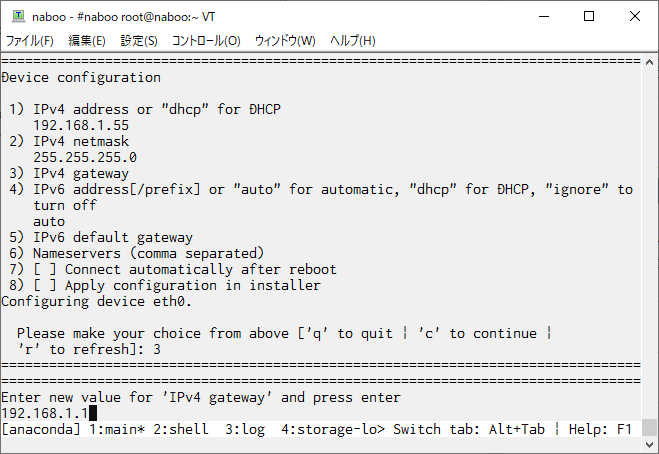Click the vertical scrollbar thumb
This screenshot has height=454, width=659.
(x=649, y=428)
